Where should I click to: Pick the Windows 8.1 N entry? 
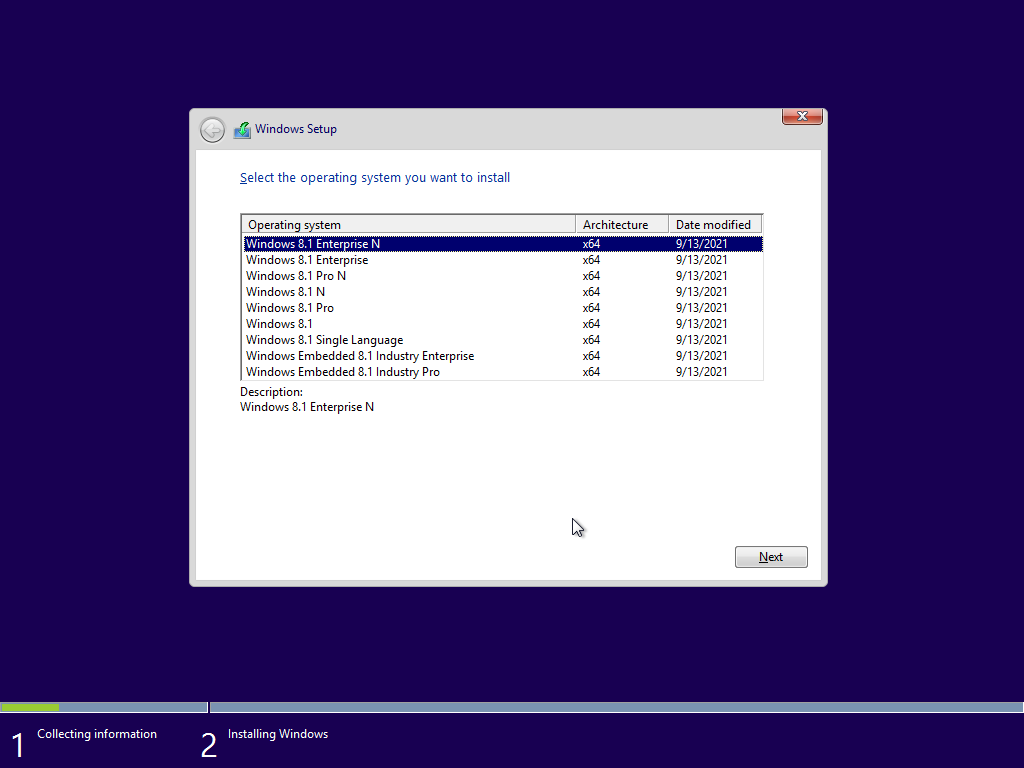tap(502, 292)
